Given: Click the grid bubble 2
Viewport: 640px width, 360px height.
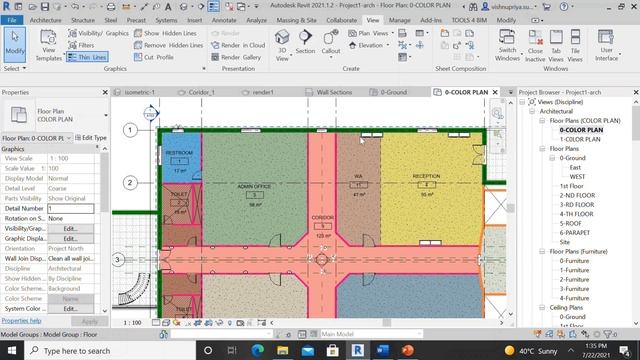Looking at the screenshot, I should click(x=130, y=182).
